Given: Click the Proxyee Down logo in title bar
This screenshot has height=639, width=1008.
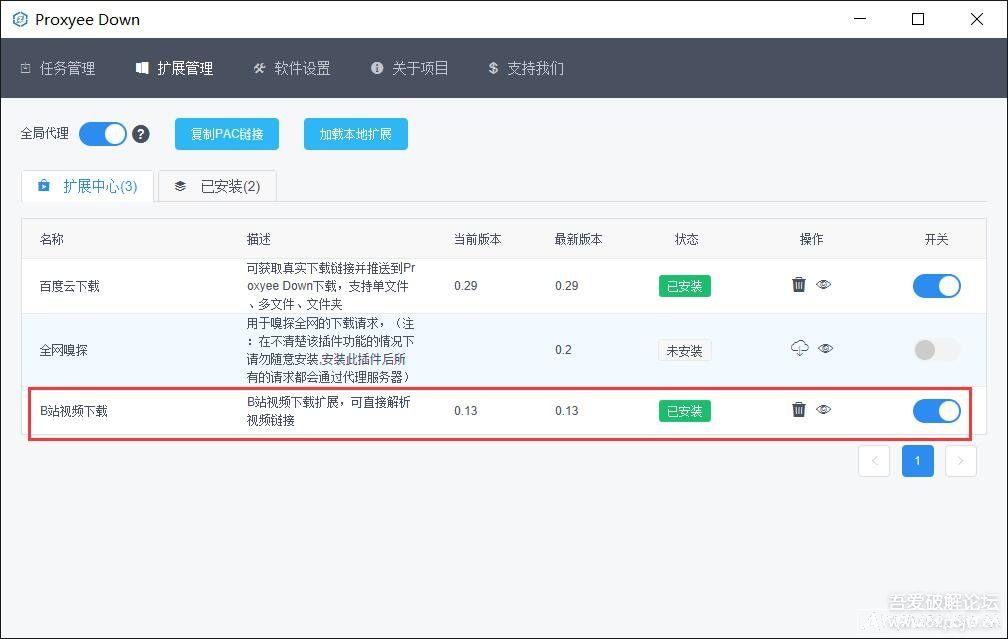Looking at the screenshot, I should (20, 20).
